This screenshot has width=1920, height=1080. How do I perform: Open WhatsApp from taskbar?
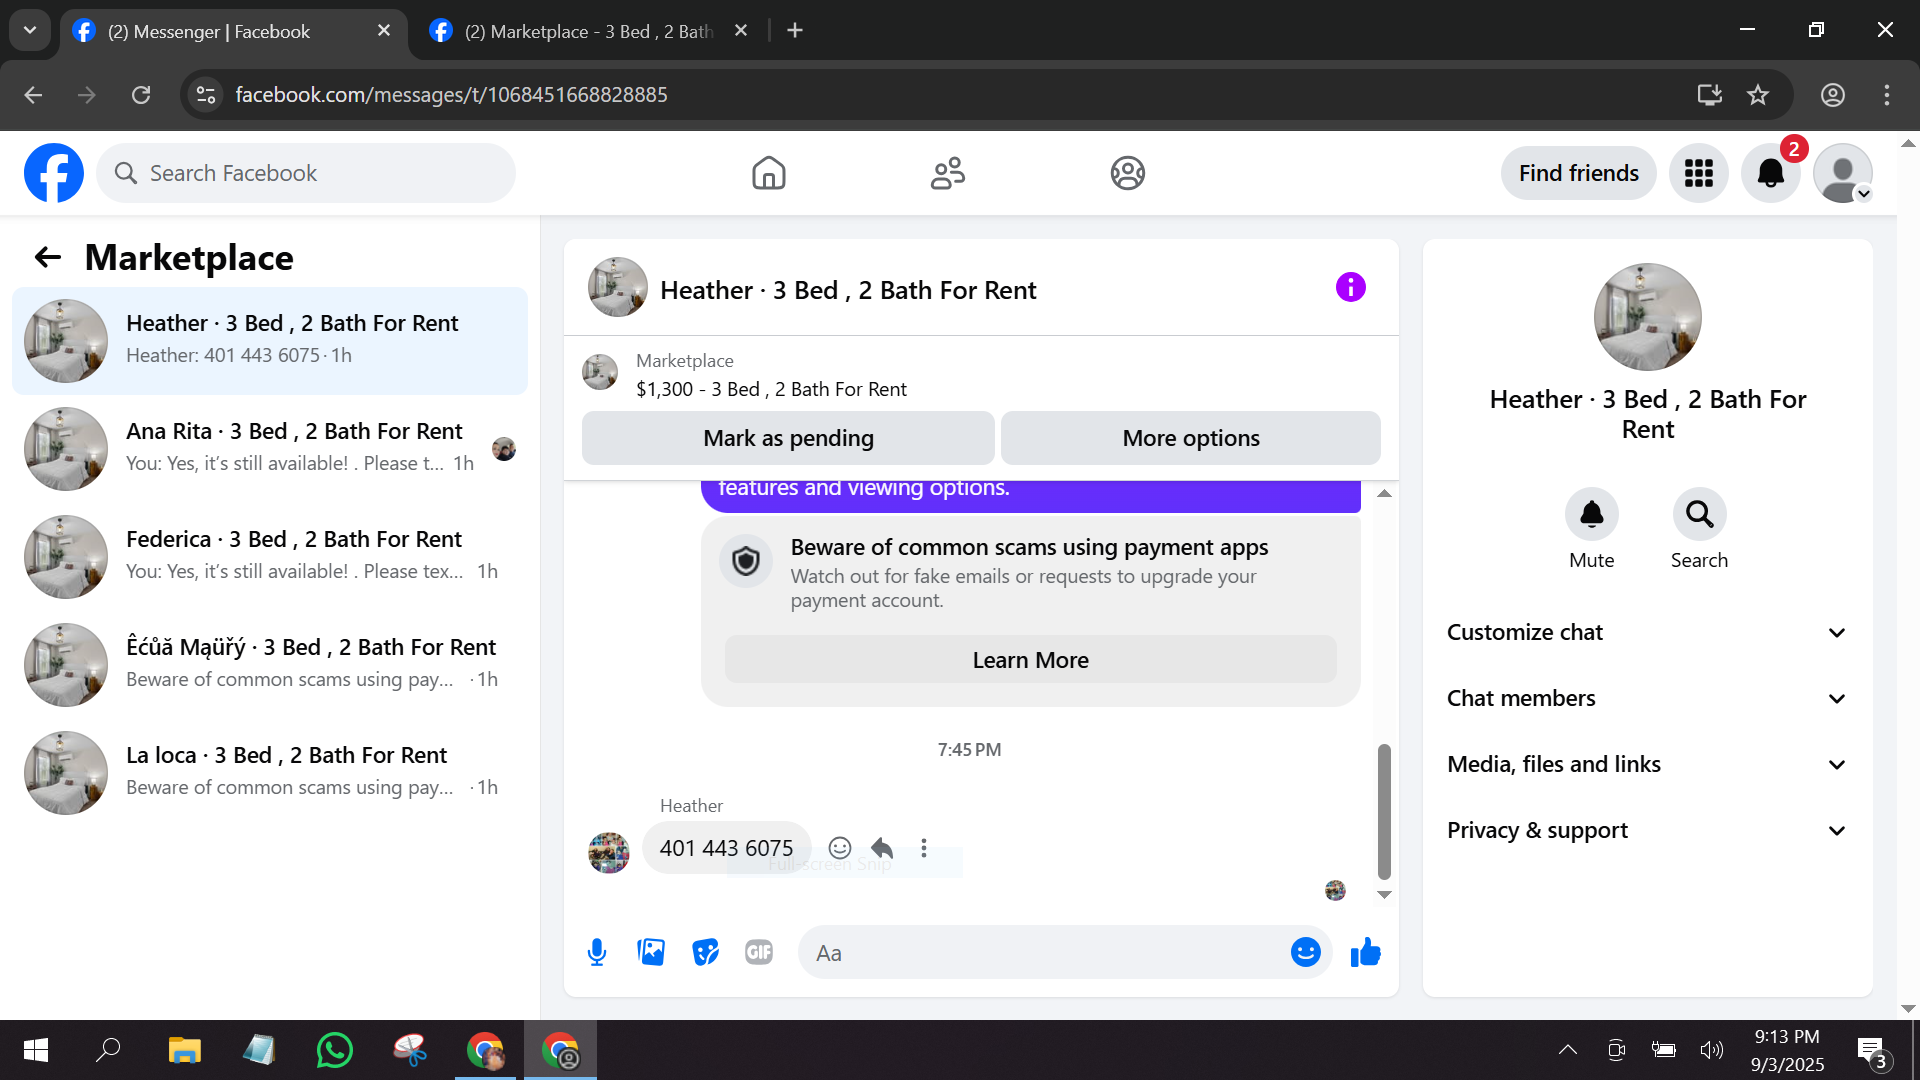(x=334, y=1050)
